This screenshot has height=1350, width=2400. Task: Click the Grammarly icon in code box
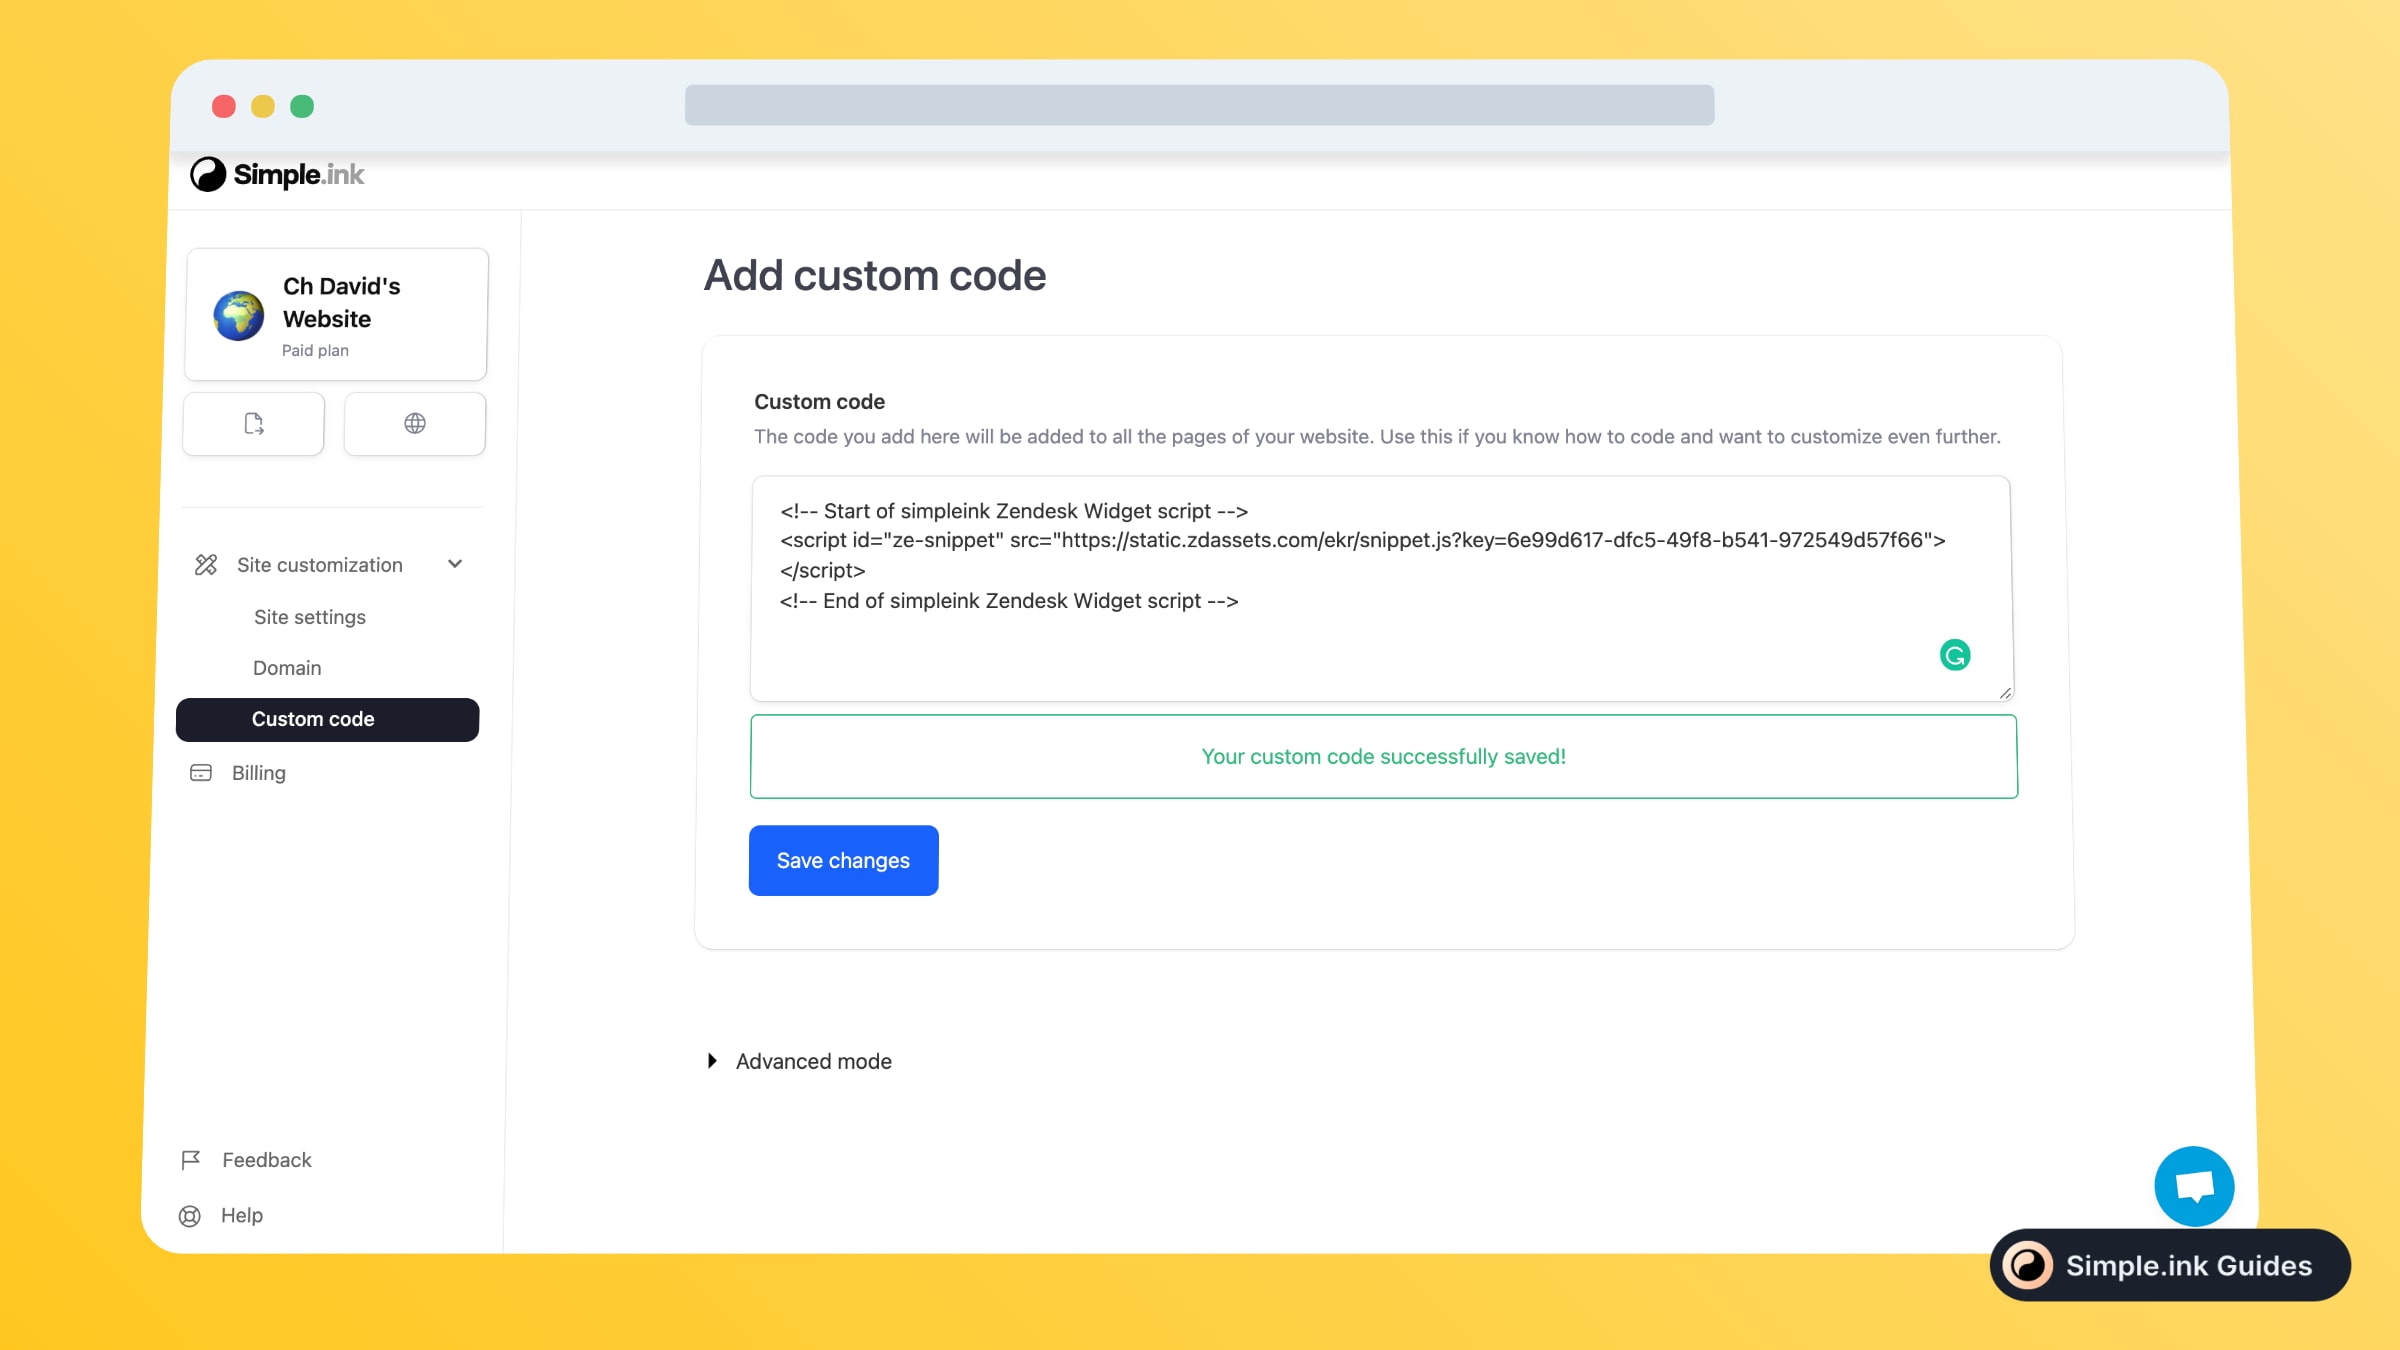(1954, 655)
